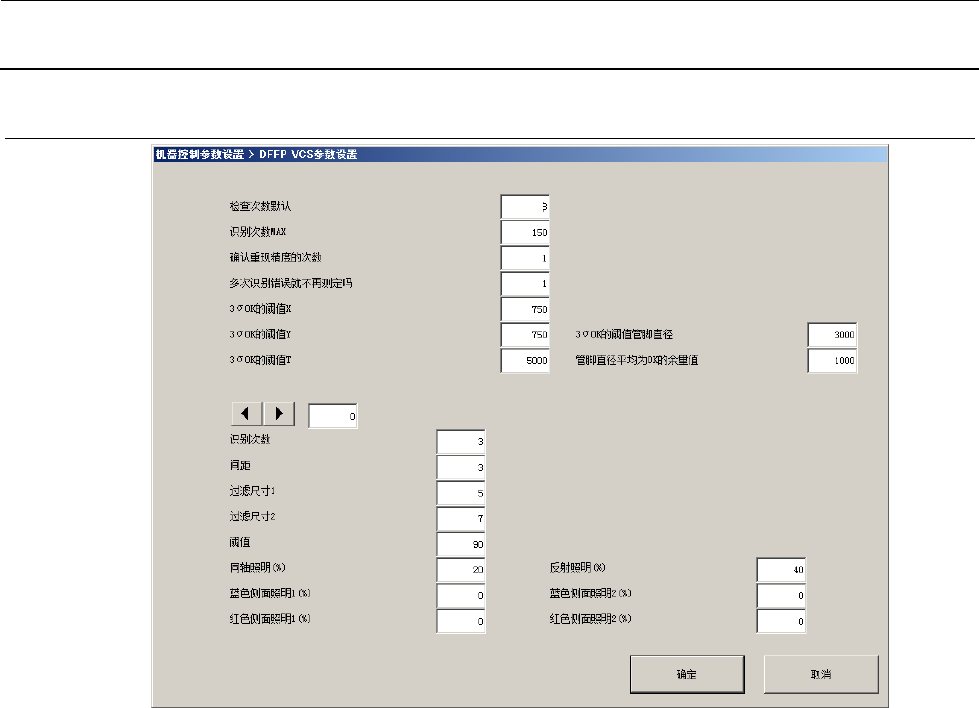
Task: Click the 检查次数默认 input field
Action: pos(525,207)
